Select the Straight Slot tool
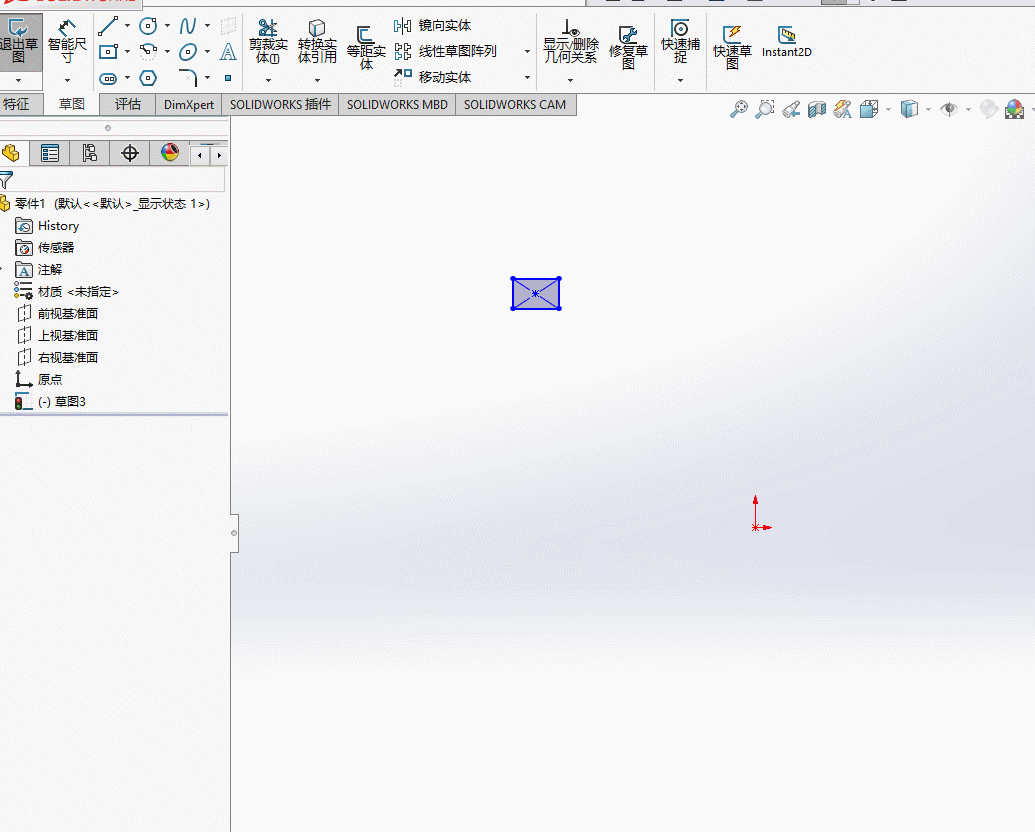1035x832 pixels. 108,79
